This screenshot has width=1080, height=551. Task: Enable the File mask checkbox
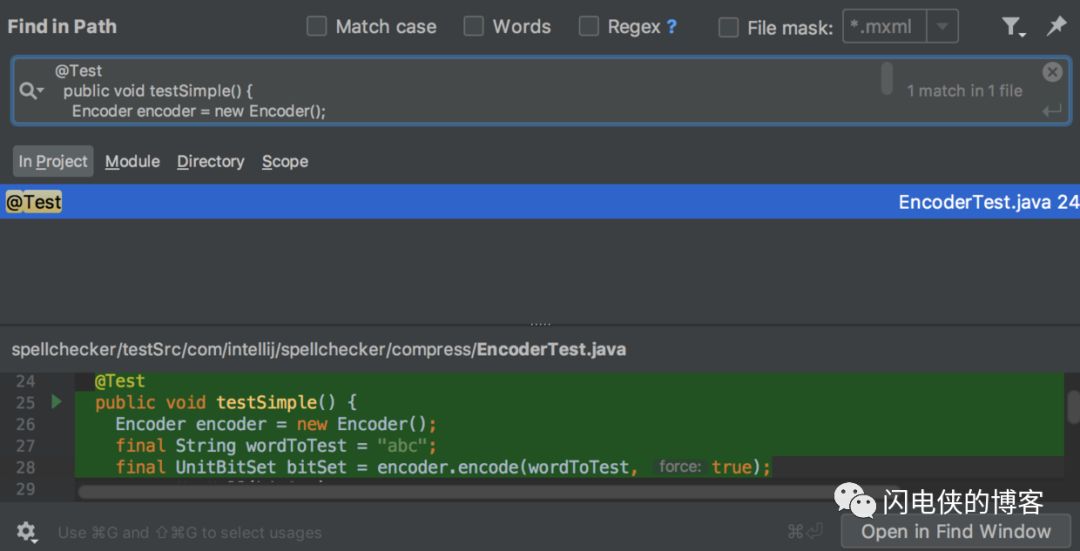(728, 28)
